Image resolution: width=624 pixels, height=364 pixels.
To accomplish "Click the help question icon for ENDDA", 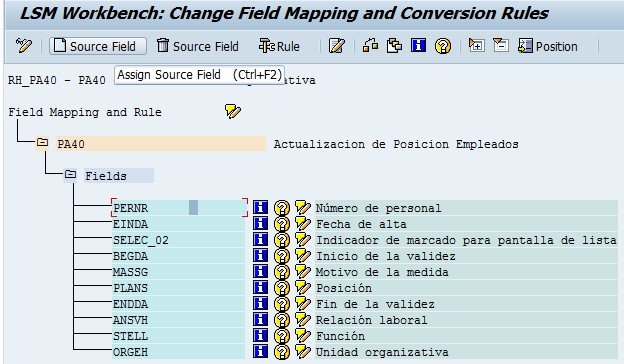I will 281,304.
